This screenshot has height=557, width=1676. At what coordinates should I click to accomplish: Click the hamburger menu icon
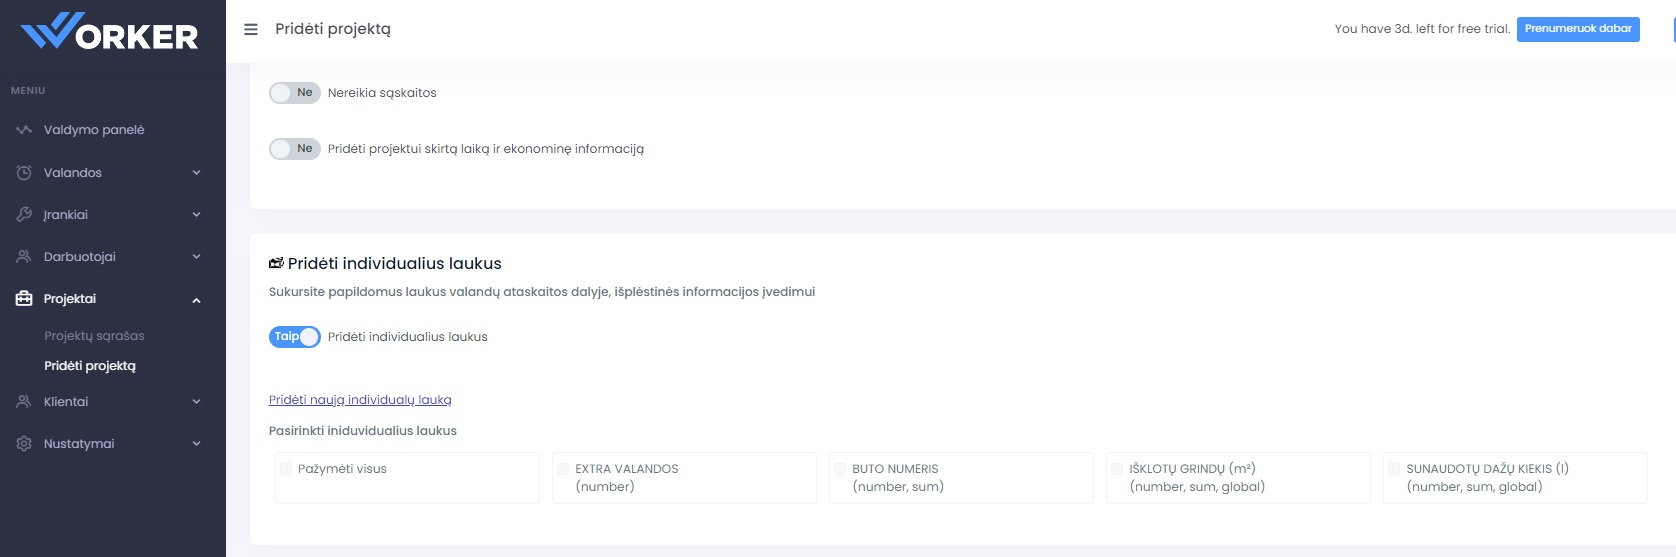251,30
